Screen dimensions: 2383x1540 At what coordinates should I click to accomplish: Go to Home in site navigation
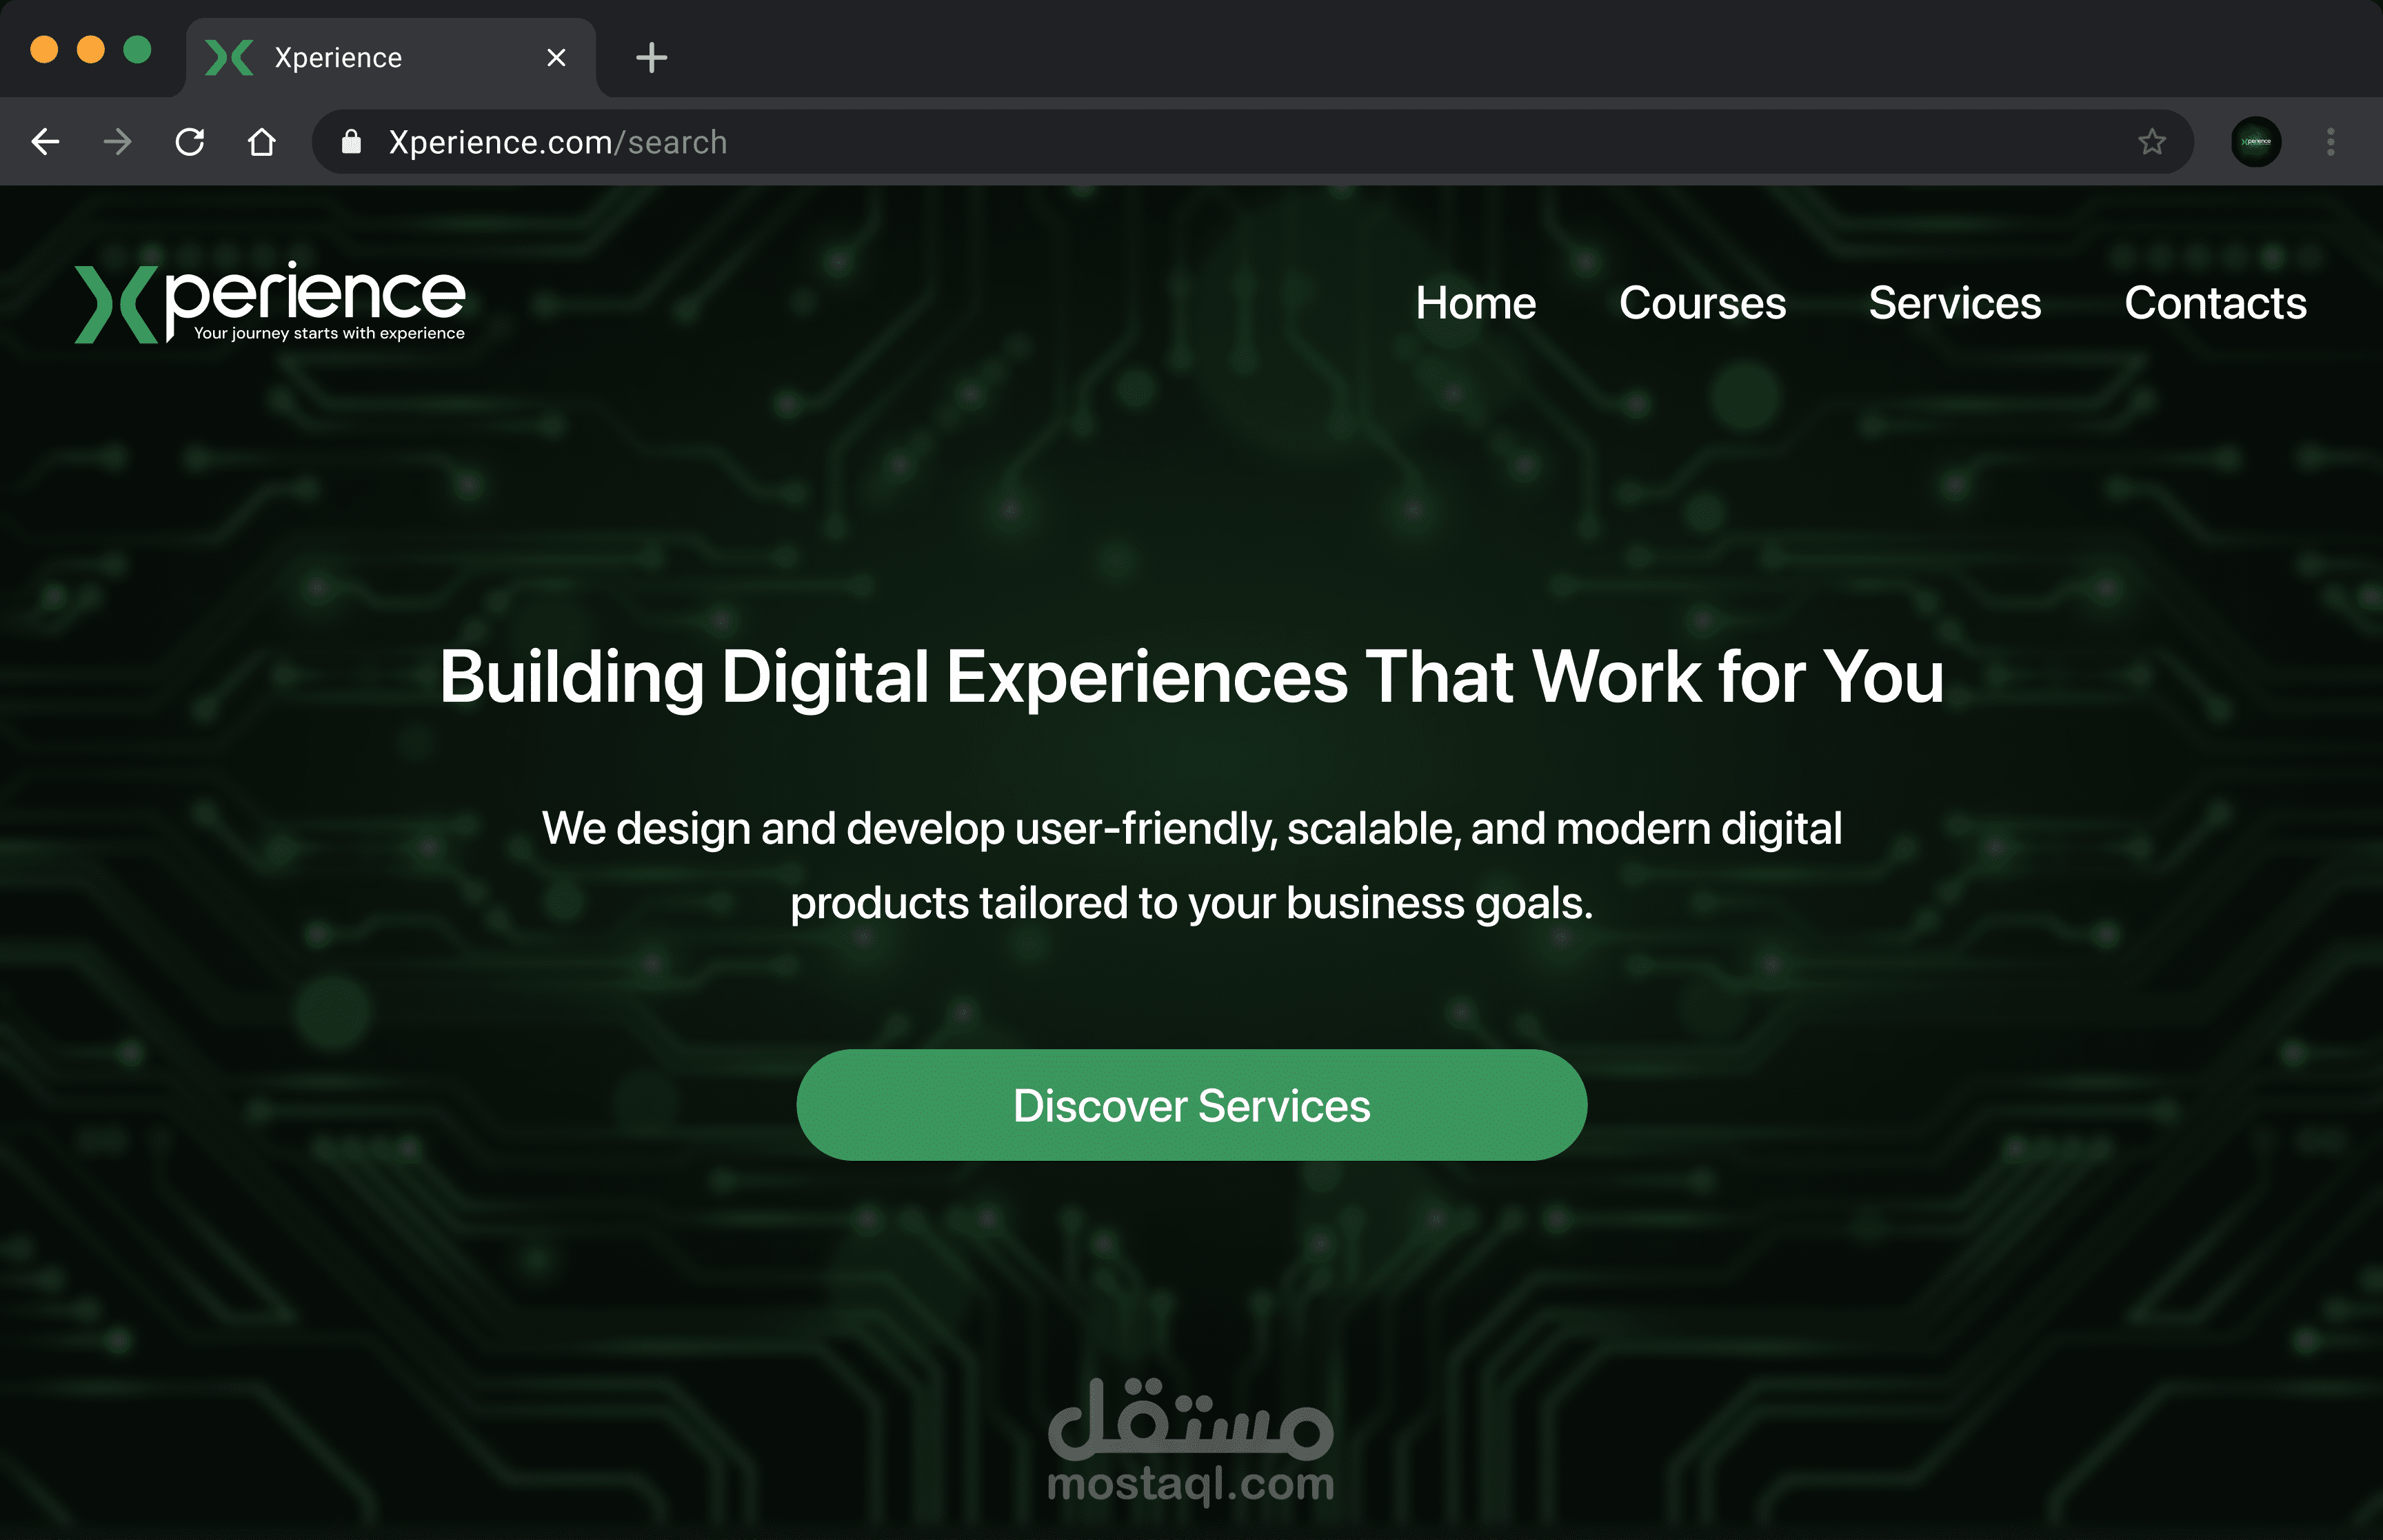pyautogui.click(x=1475, y=303)
